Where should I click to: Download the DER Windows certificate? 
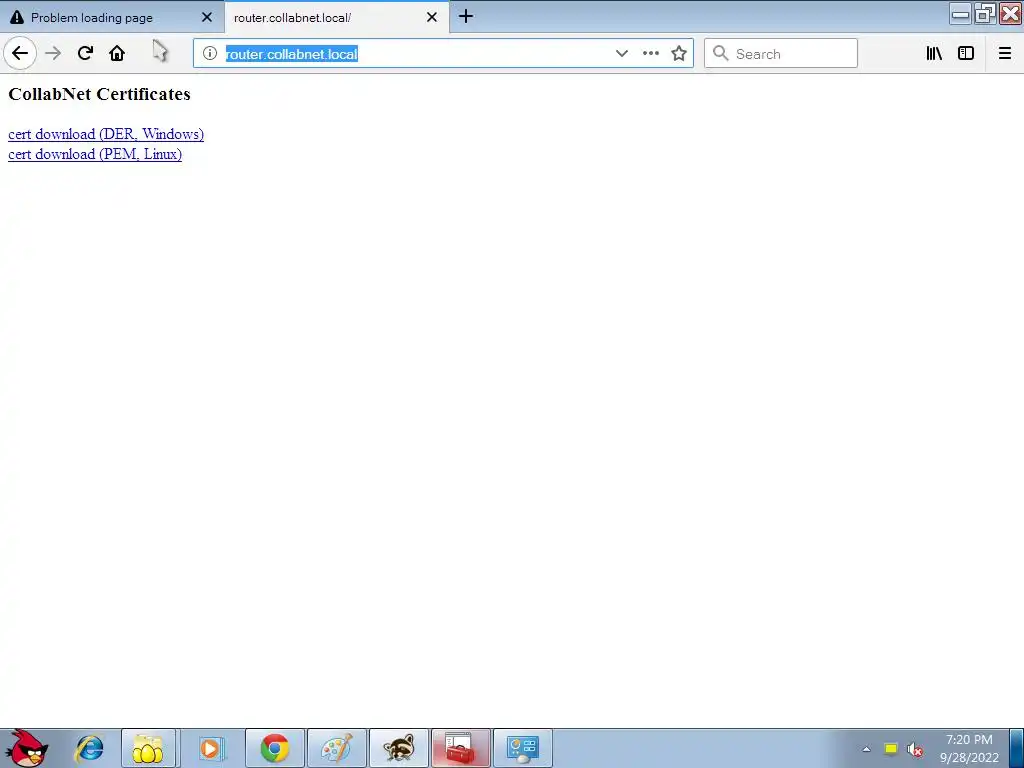point(106,134)
